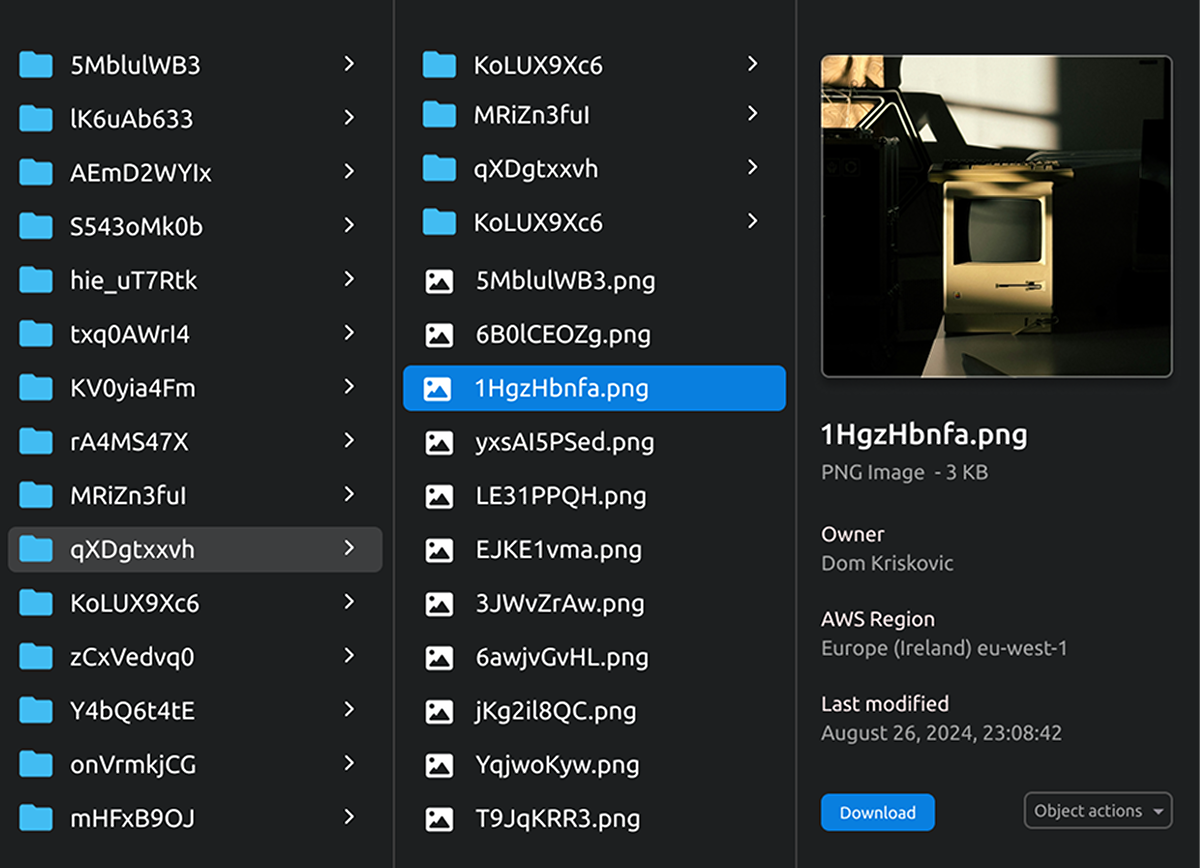Open the Object actions dropdown

coord(1098,811)
